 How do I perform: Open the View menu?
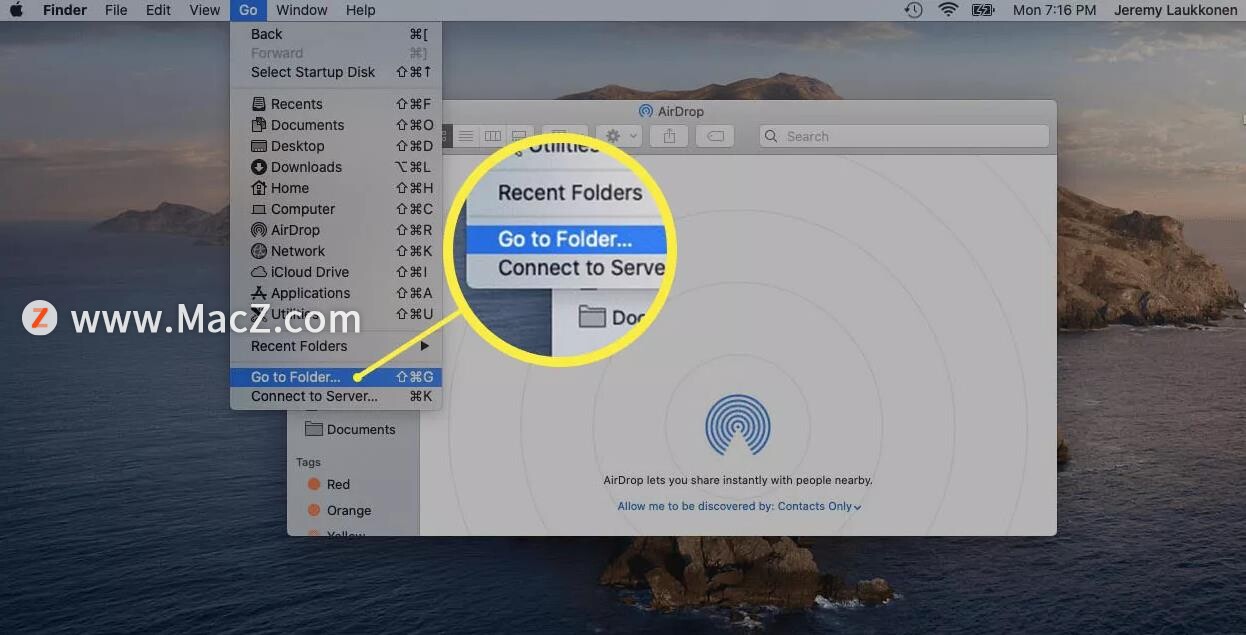tap(205, 10)
